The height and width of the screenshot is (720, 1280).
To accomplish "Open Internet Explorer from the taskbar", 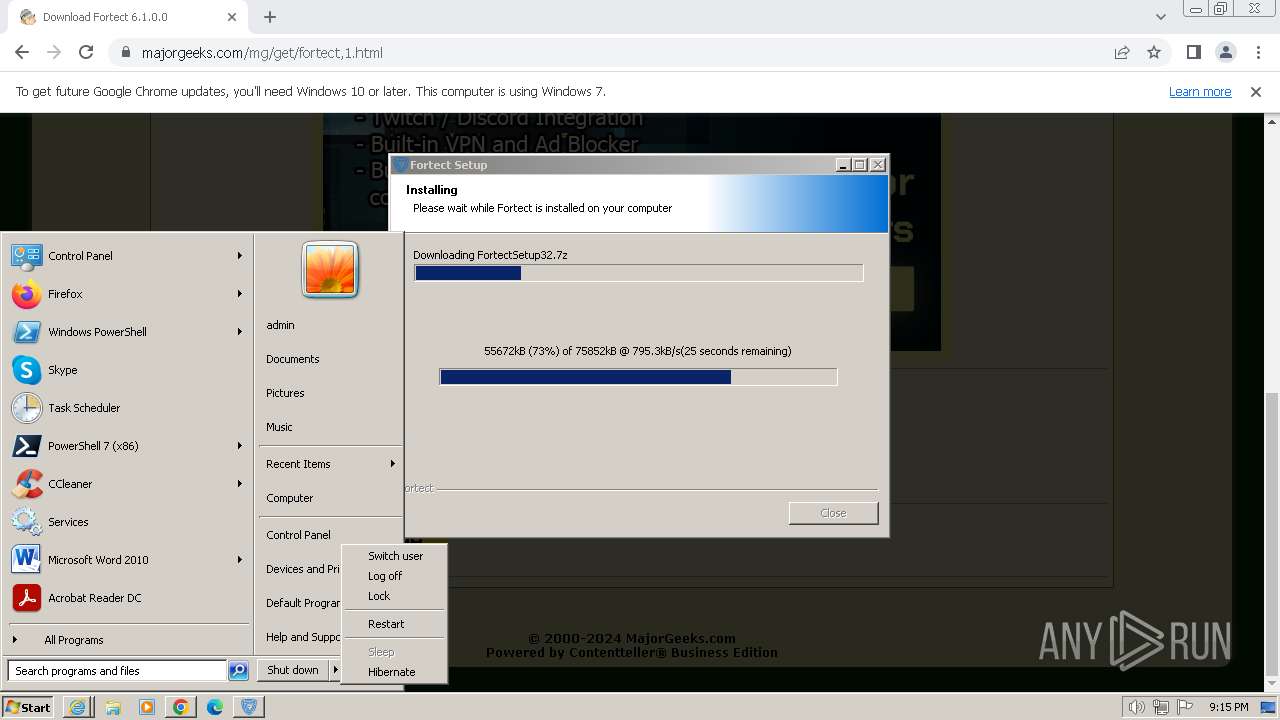I will tap(78, 707).
